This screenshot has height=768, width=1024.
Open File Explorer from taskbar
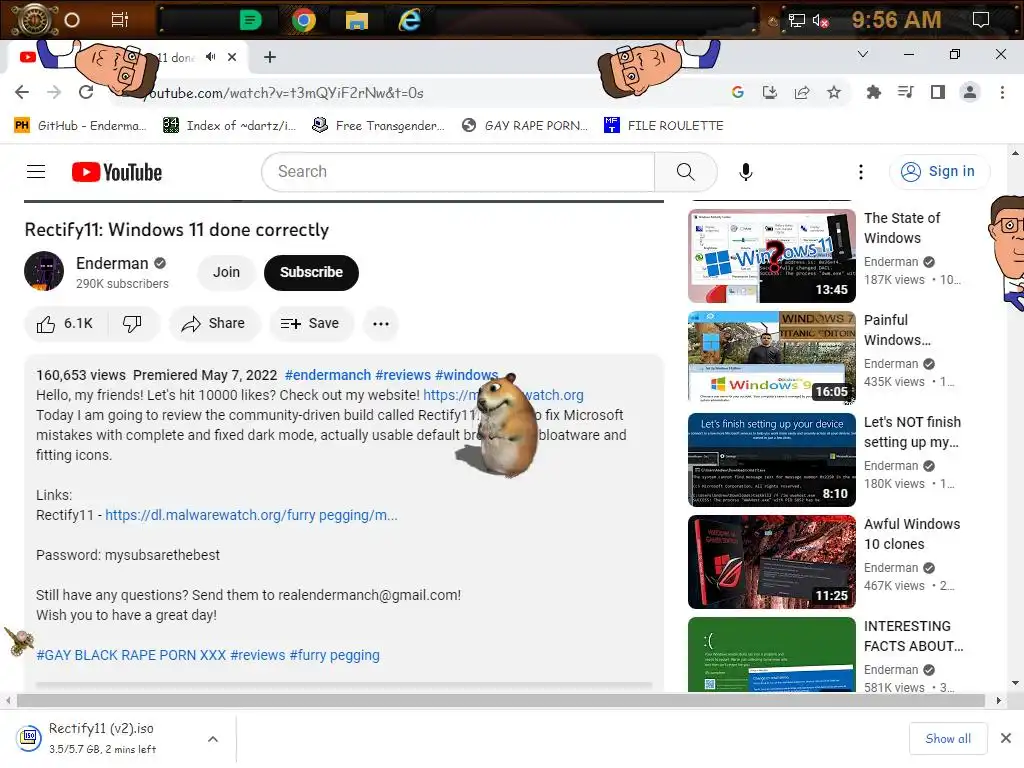357,20
